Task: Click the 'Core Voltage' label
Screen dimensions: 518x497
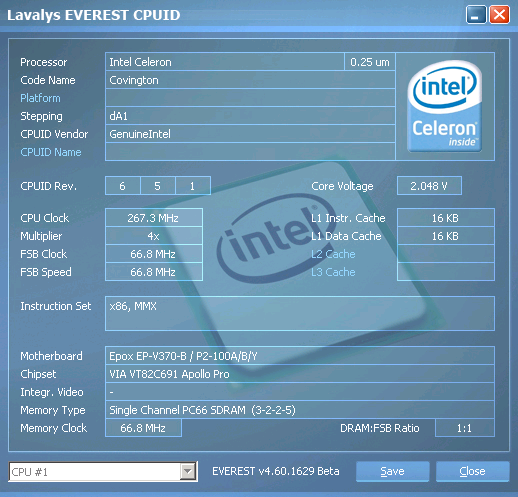Action: coord(342,186)
